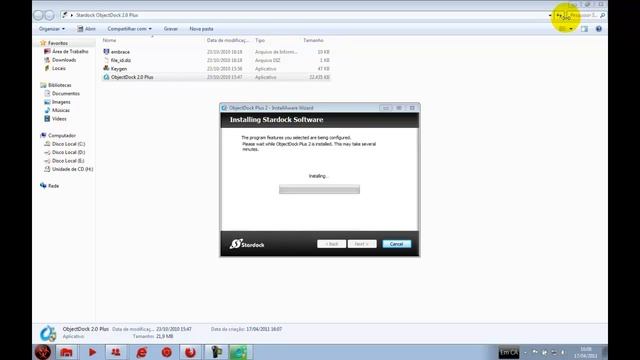Select Documentos library
The image size is (640, 360).
pyautogui.click(x=66, y=93)
